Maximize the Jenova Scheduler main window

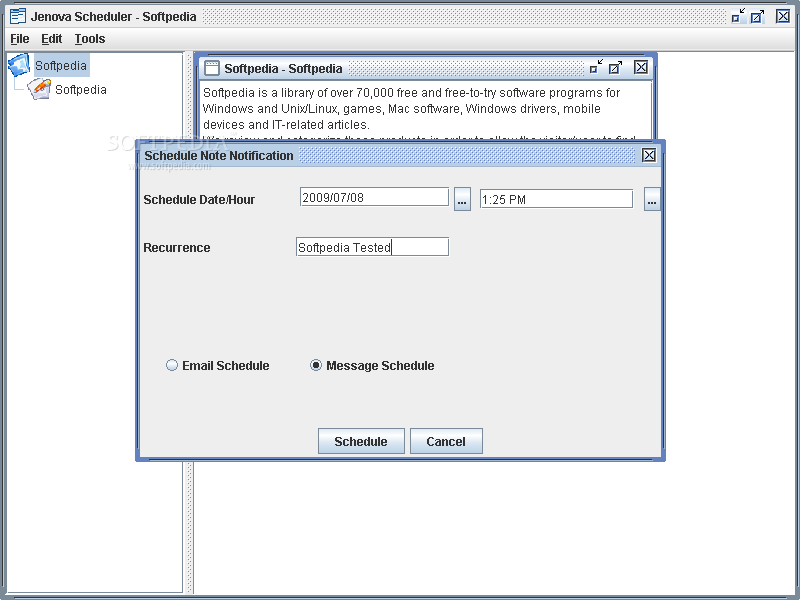tap(758, 16)
